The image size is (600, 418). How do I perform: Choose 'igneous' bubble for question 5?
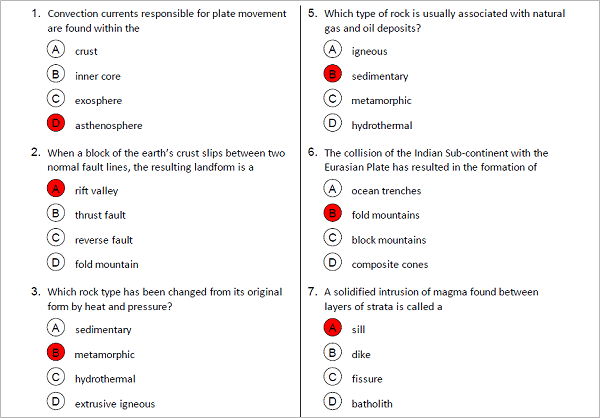(x=333, y=50)
